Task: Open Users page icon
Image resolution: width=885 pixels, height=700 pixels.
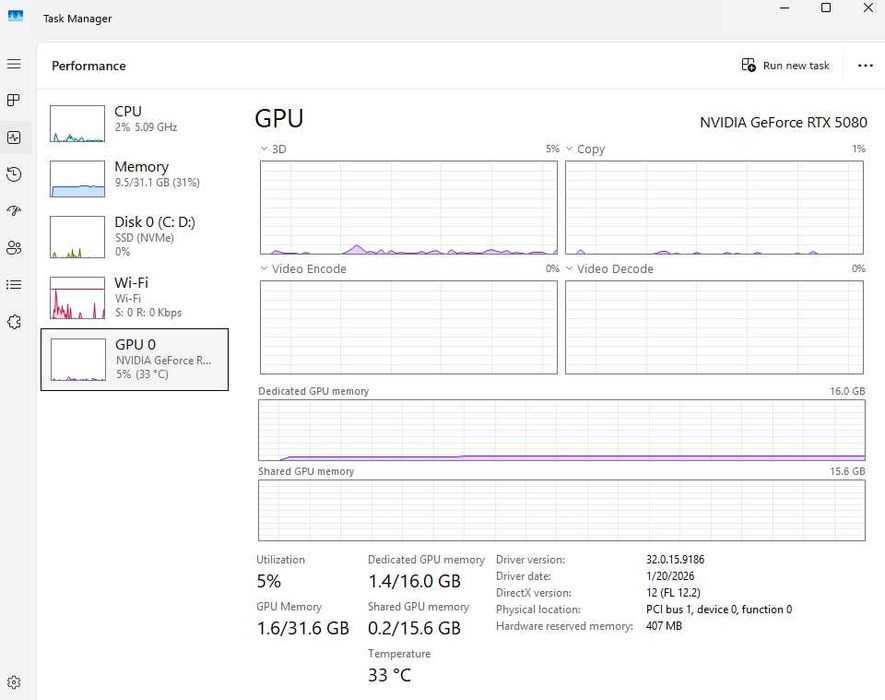Action: 14,247
